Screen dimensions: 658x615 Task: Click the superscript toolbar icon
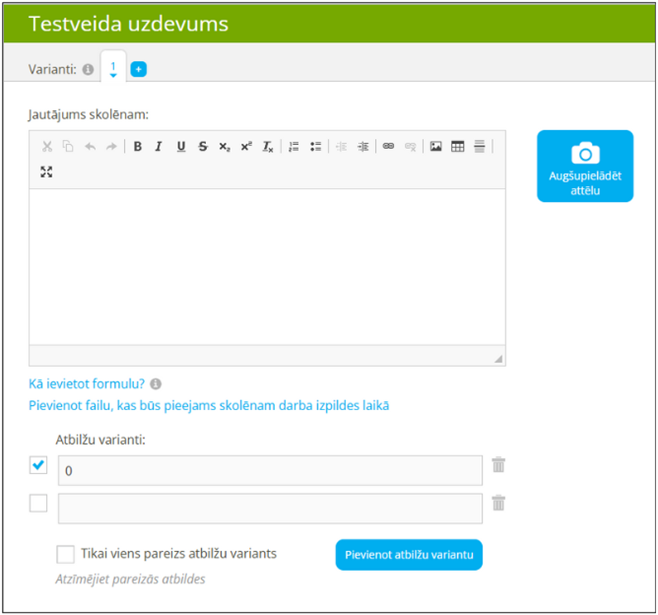(x=246, y=147)
